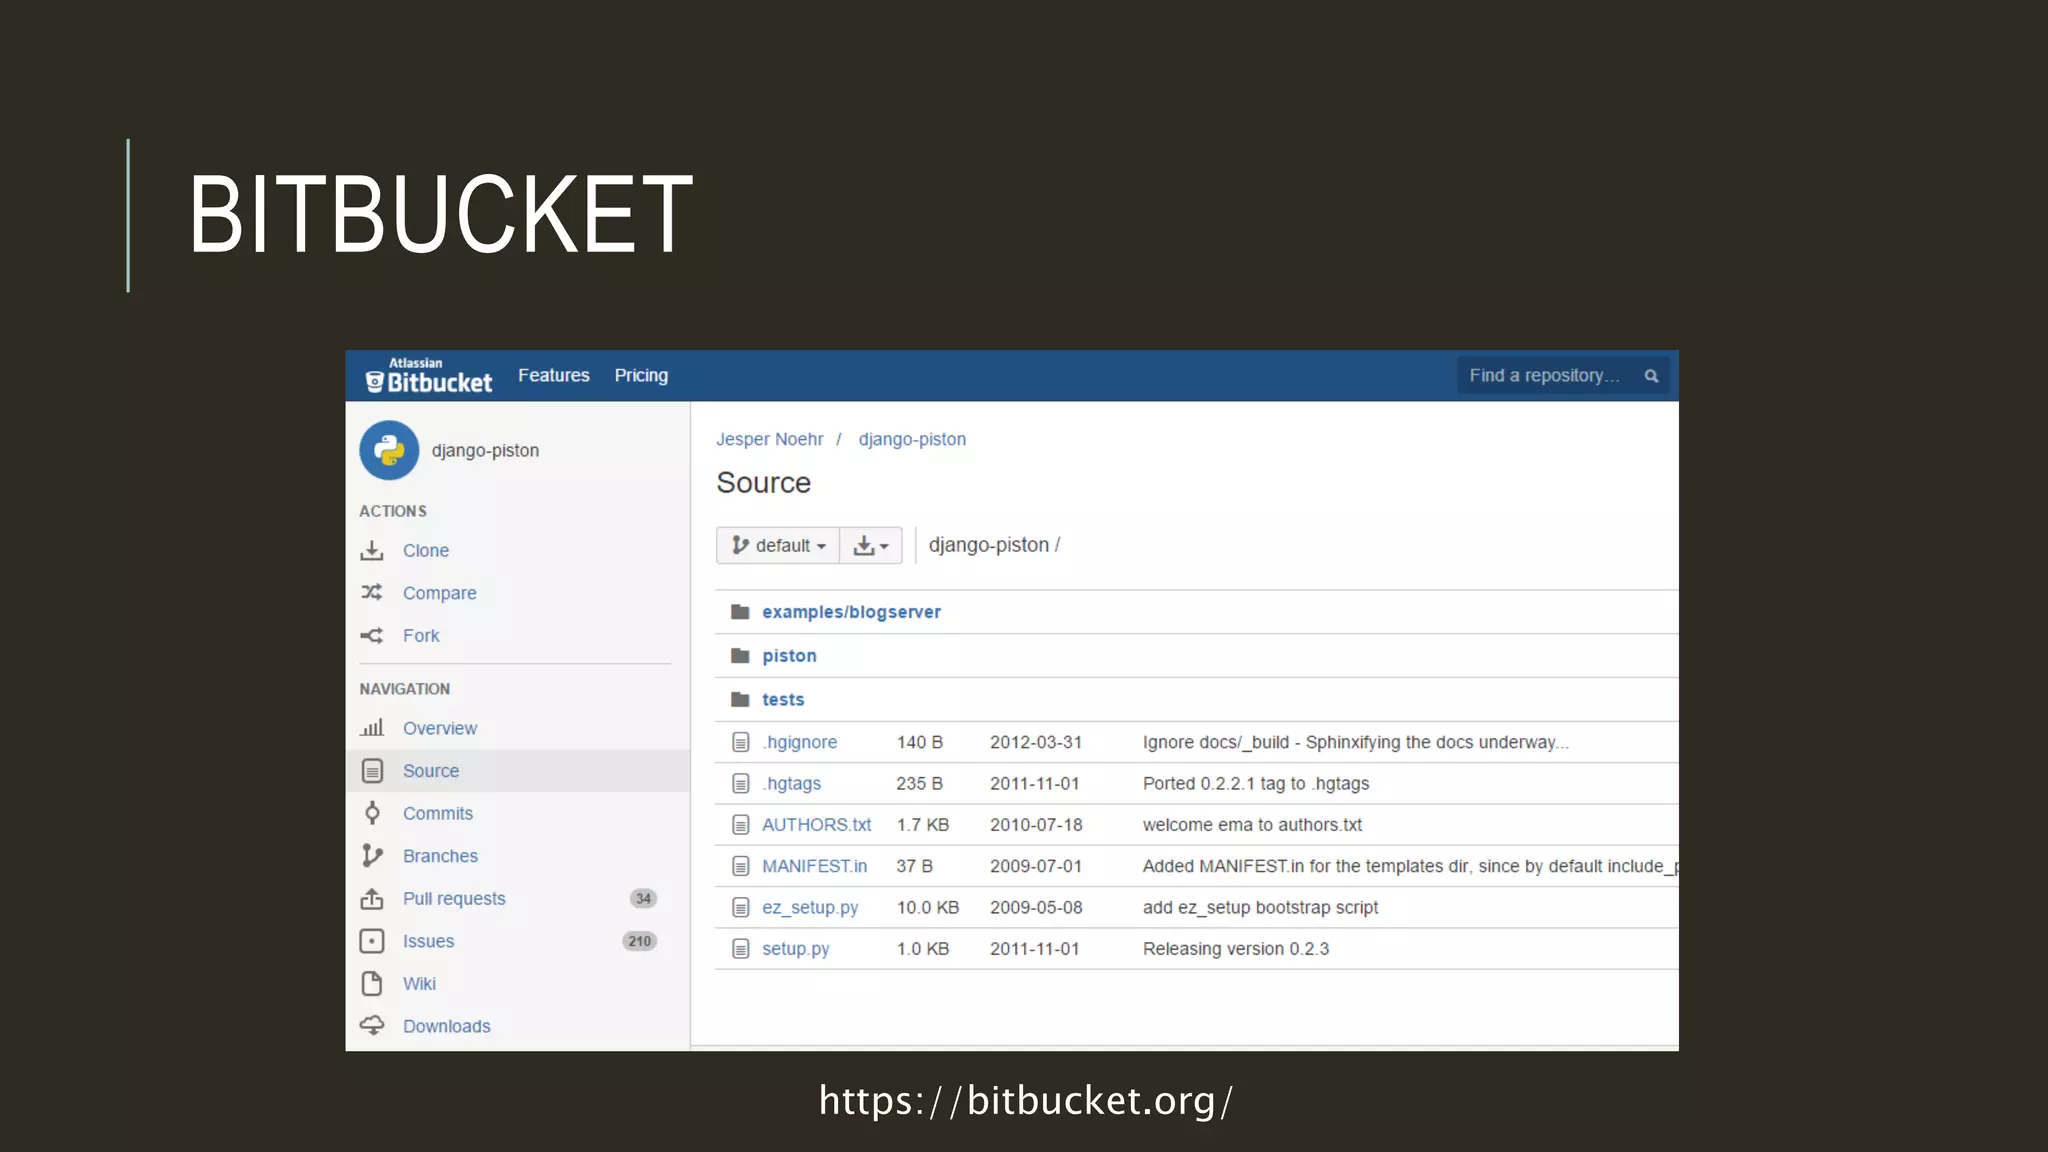This screenshot has width=2048, height=1152.
Task: Open Issues in navigation
Action: pyautogui.click(x=428, y=941)
